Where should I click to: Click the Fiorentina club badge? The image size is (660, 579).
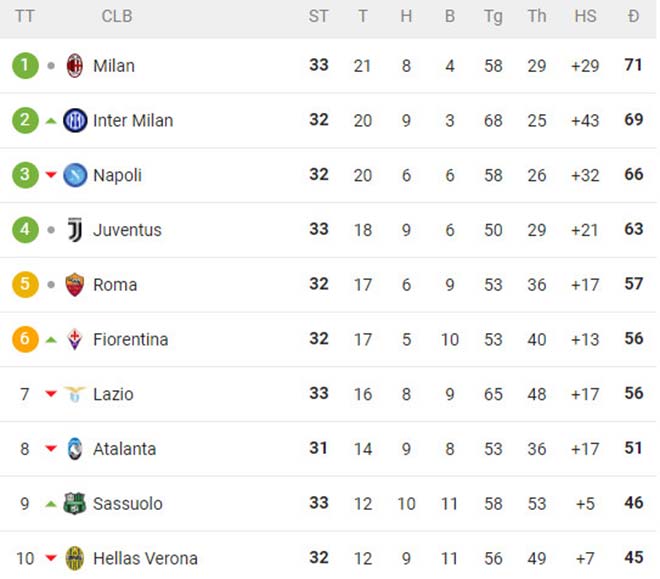[75, 340]
